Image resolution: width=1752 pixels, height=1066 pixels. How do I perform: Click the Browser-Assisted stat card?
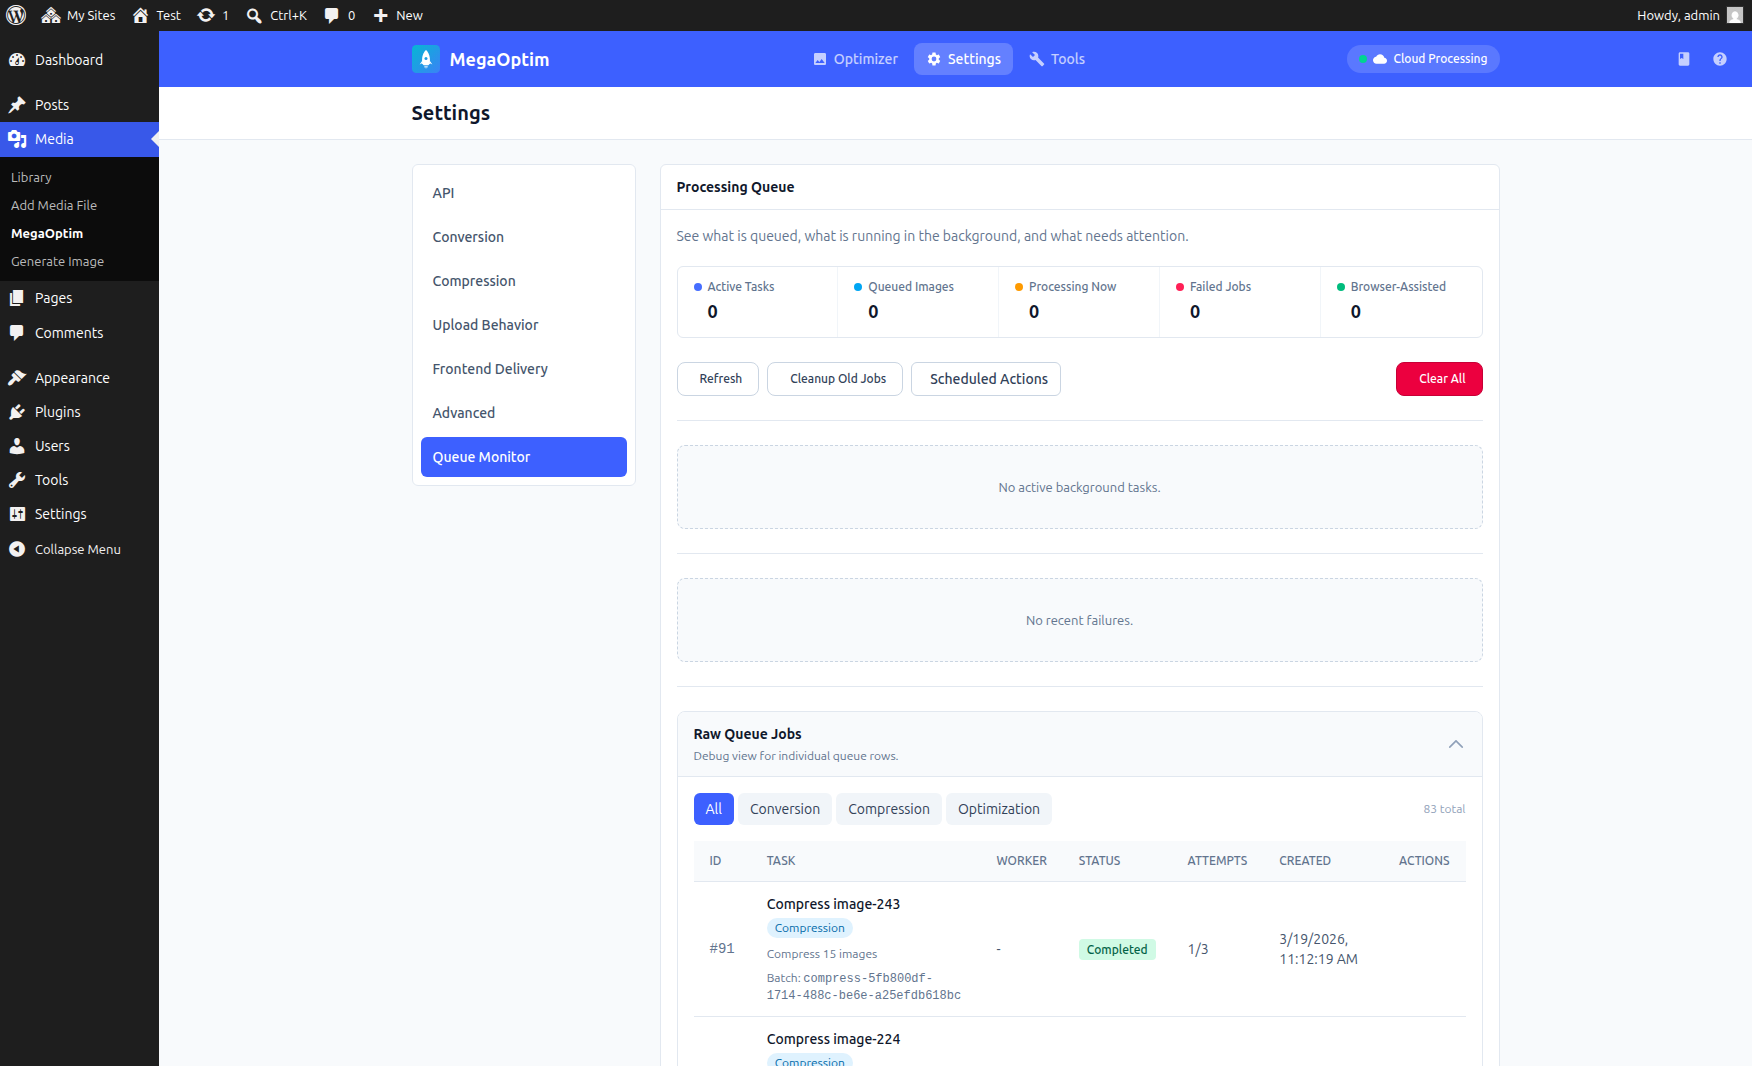[x=1401, y=302]
